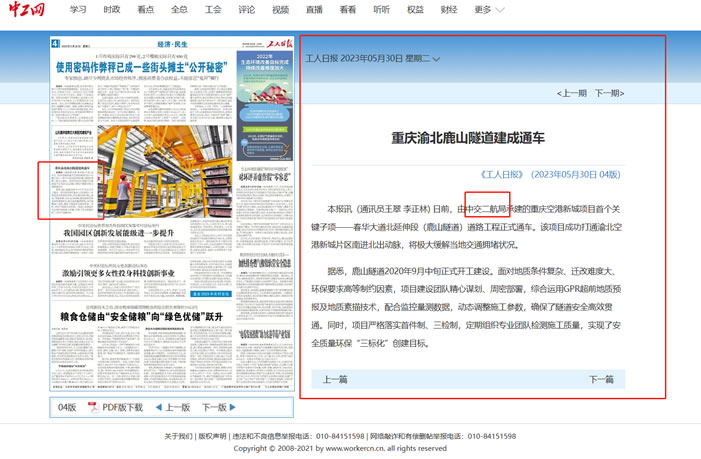This screenshot has height=459, width=701.
Task: Click the PDF download icon
Action: [x=92, y=408]
